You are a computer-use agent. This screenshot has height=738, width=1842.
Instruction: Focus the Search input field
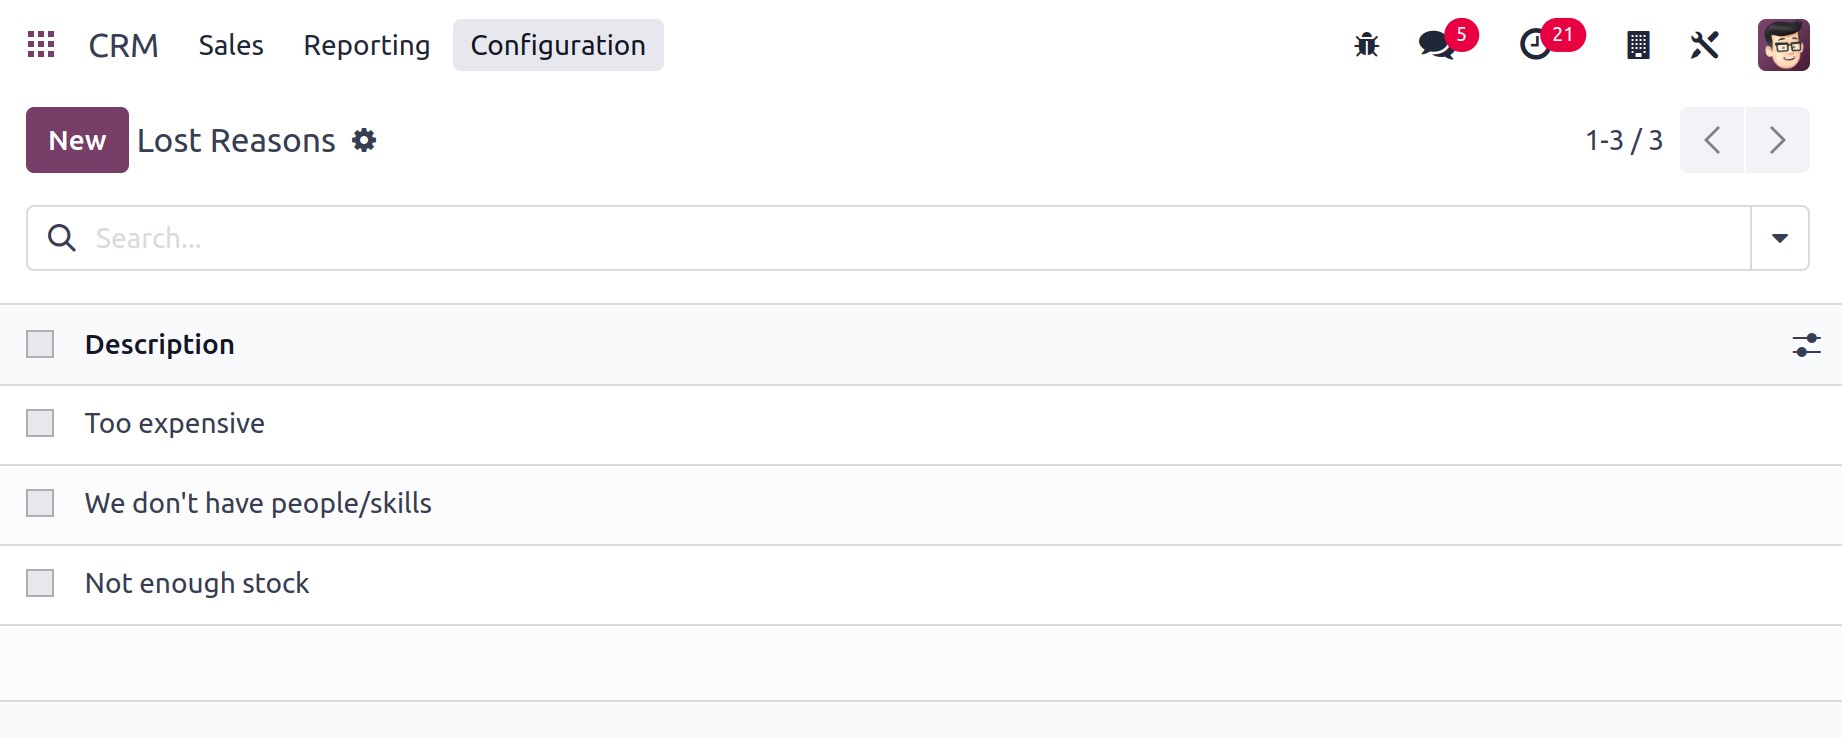click(918, 238)
